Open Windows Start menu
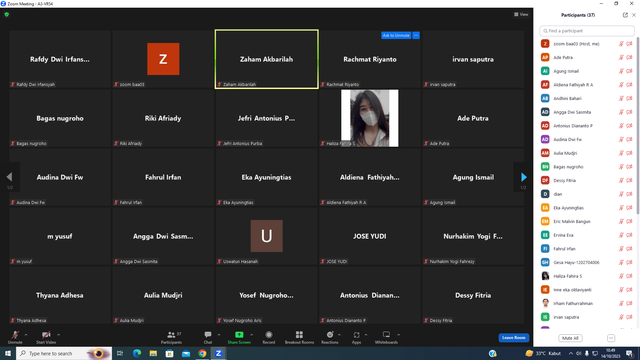 (8, 353)
